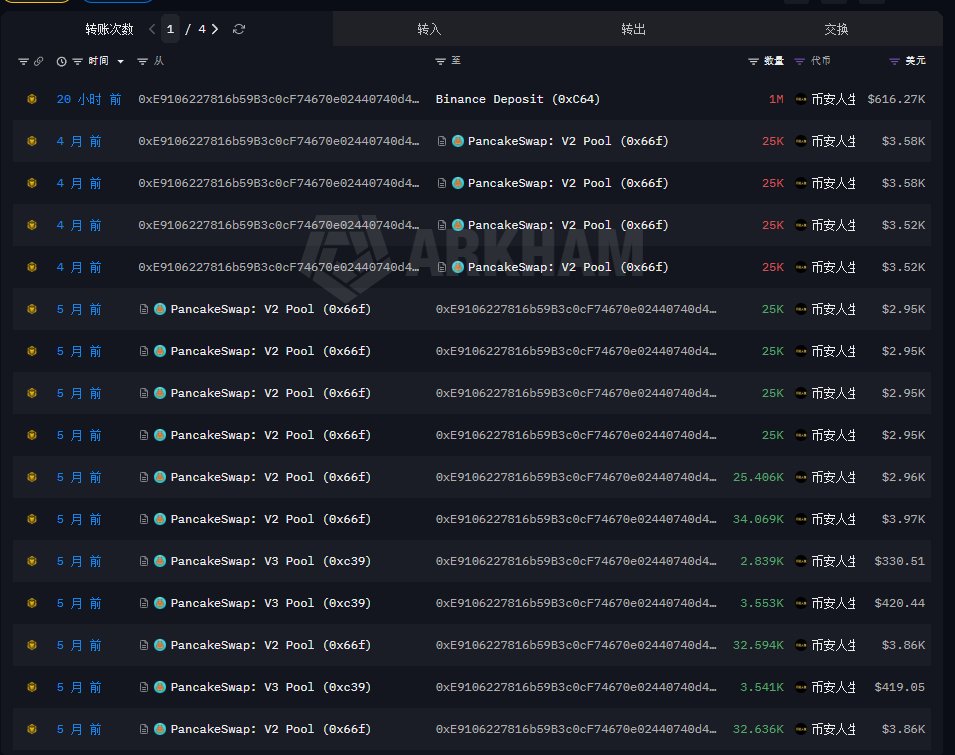This screenshot has height=755, width=955.
Task: Click the $2.96K USD value
Action: [904, 477]
